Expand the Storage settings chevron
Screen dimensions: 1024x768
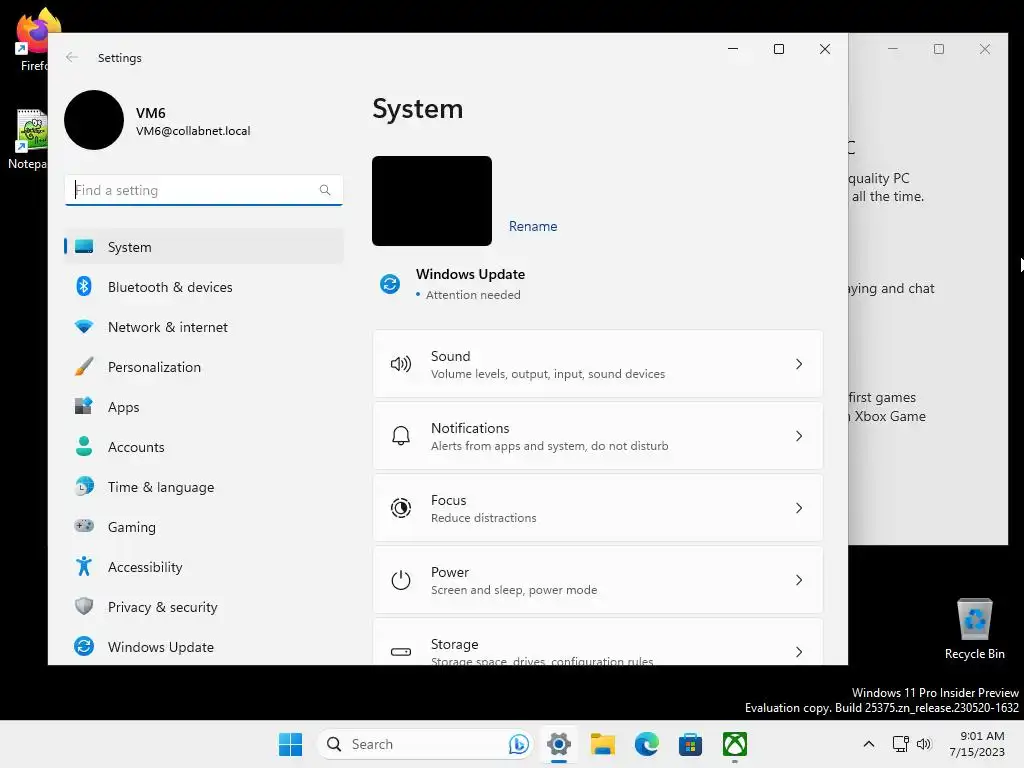click(799, 652)
